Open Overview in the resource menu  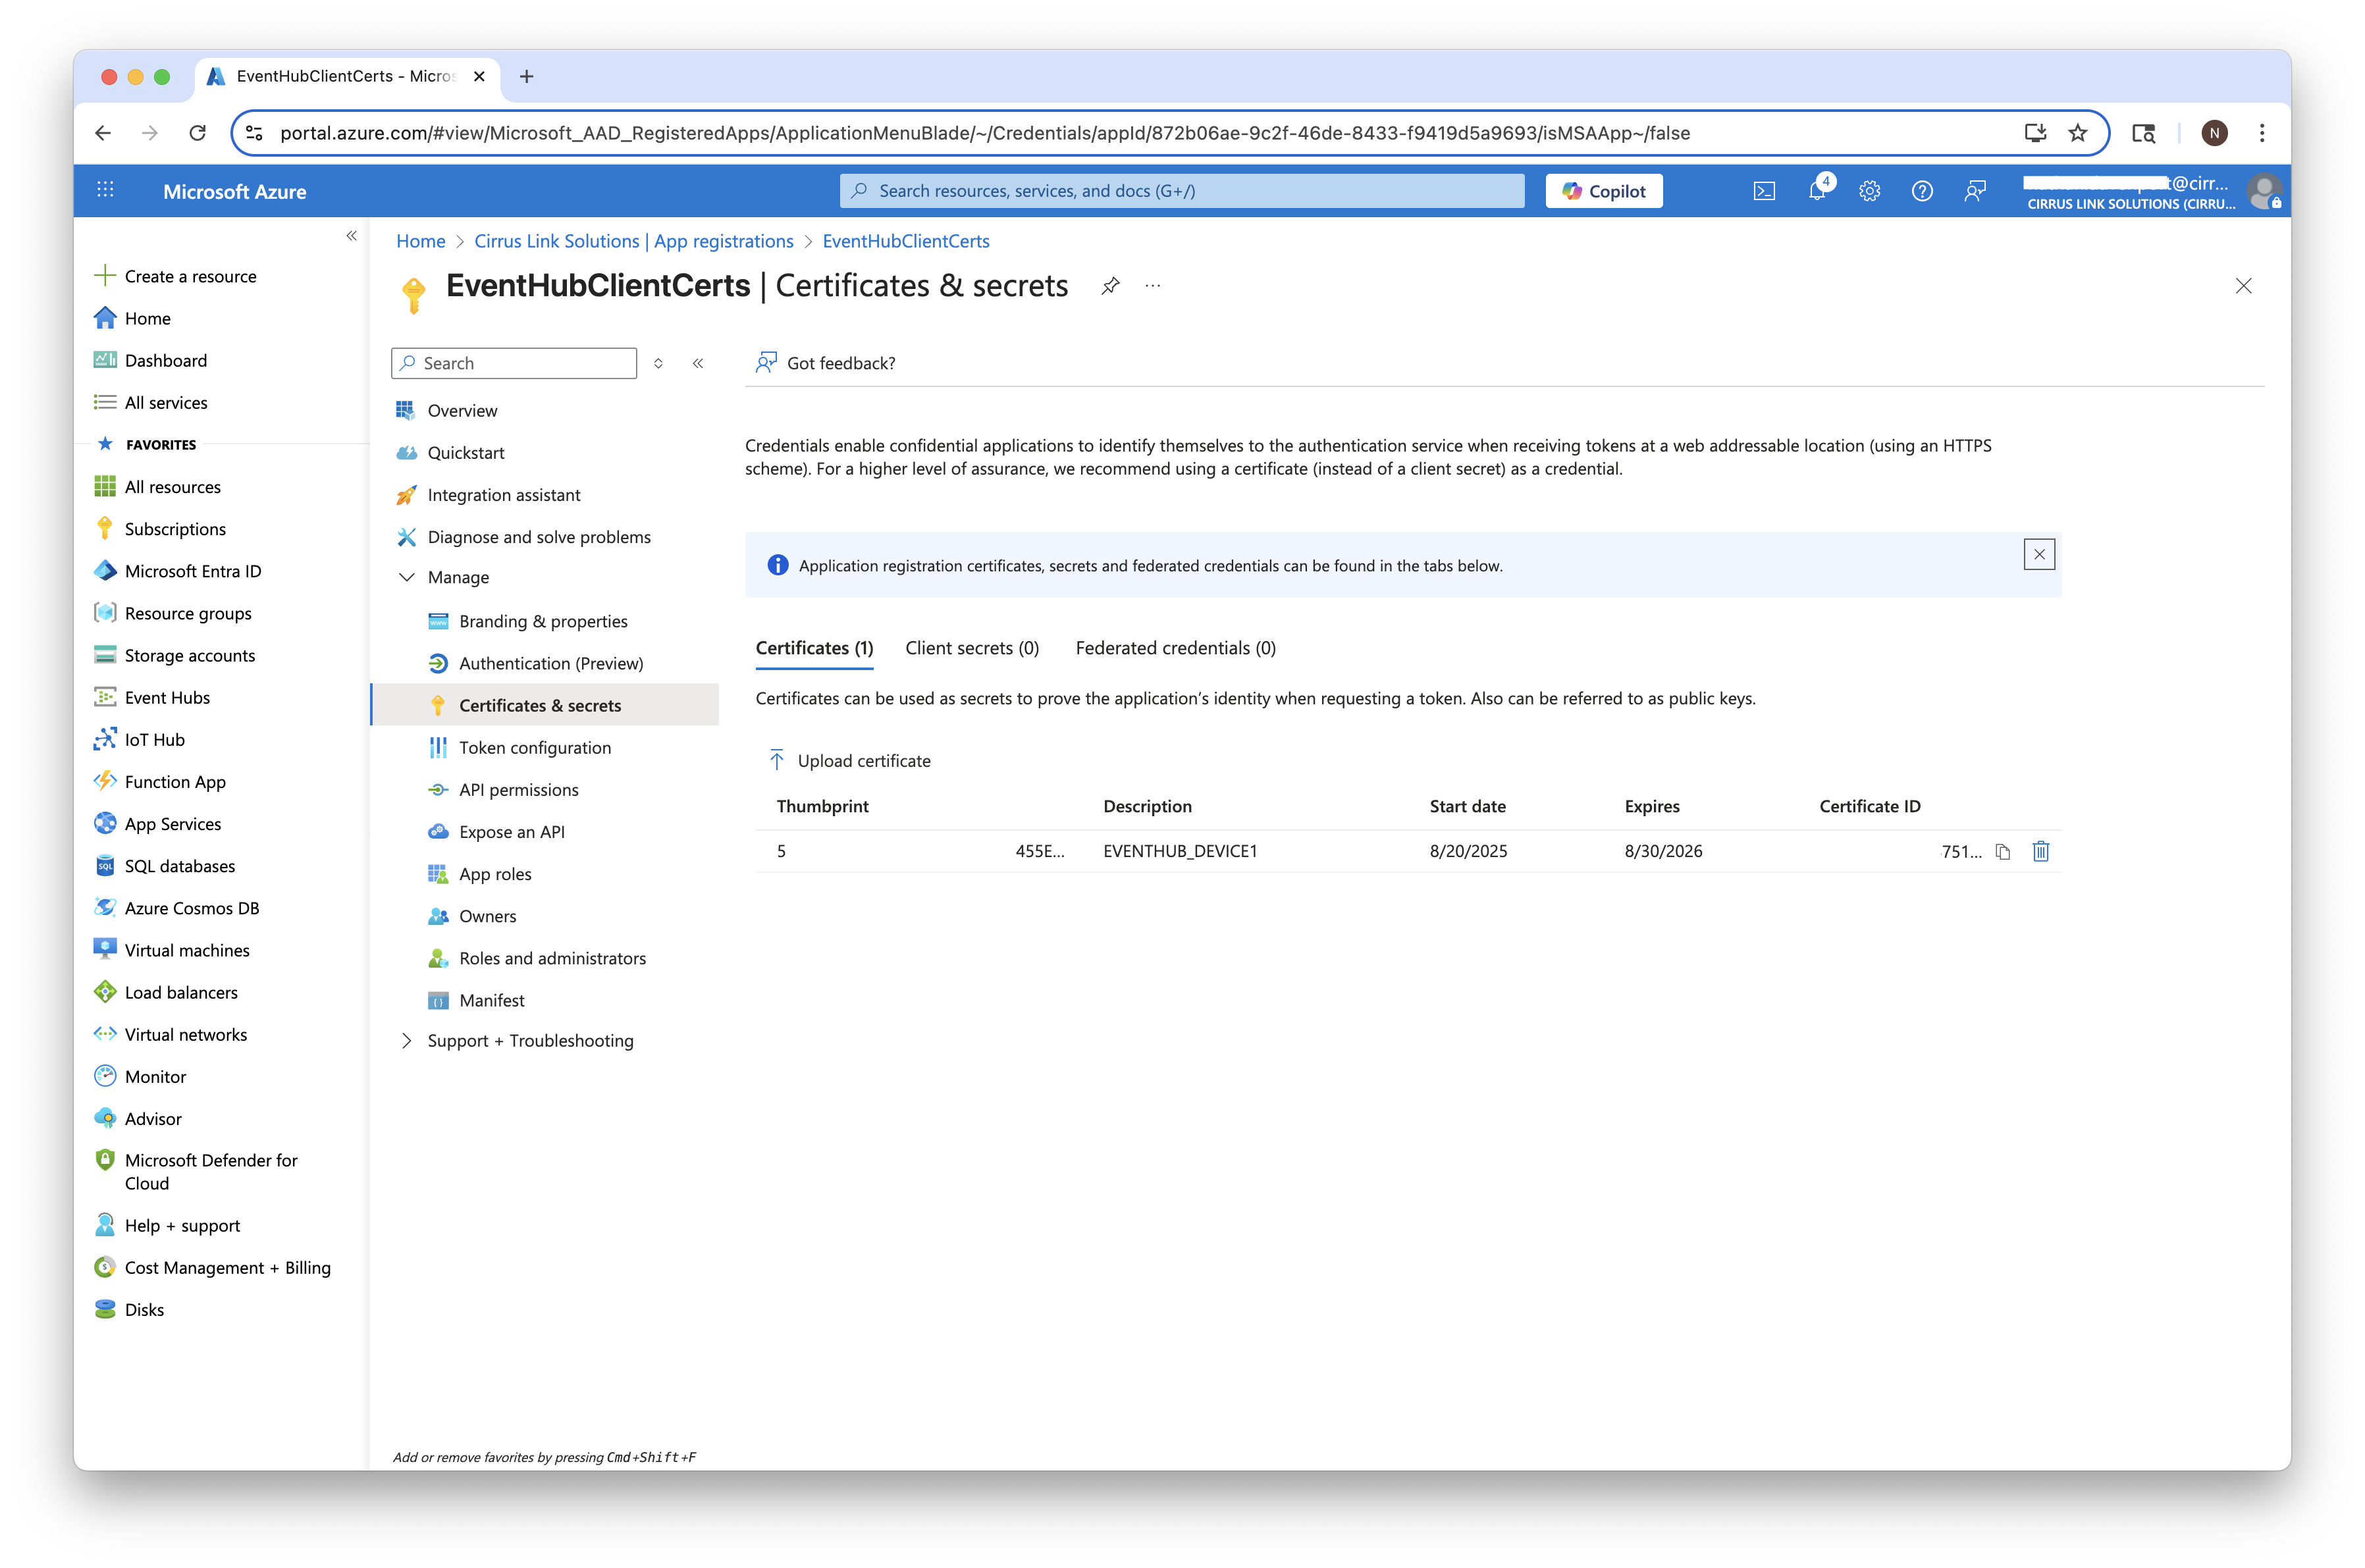(x=461, y=410)
